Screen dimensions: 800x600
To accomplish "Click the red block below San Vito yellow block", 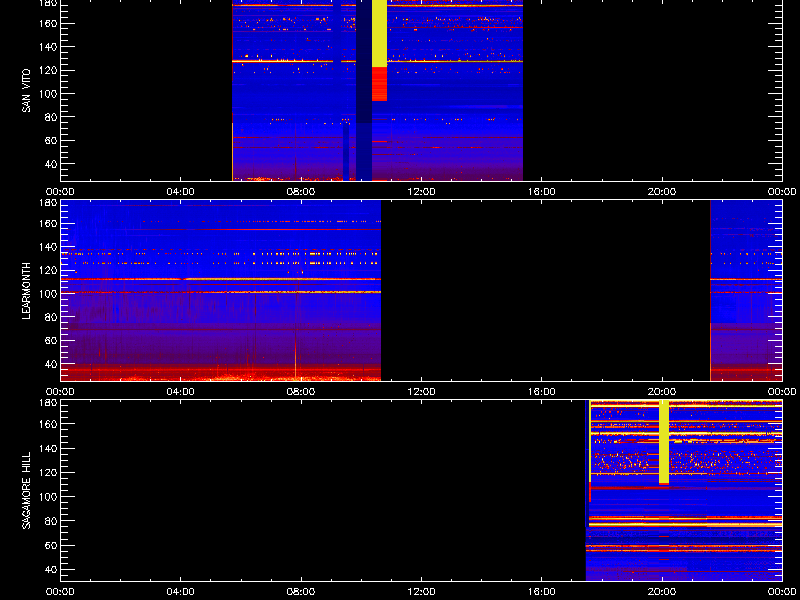I will (379, 84).
